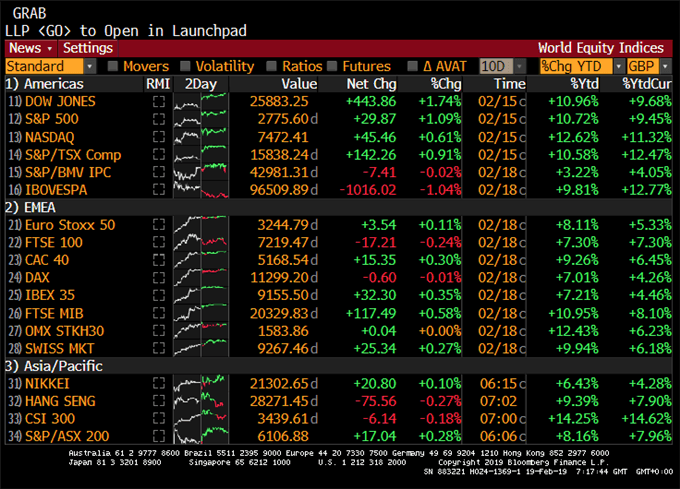Image resolution: width=680 pixels, height=489 pixels.
Task: Sort by the Time column header
Action: point(510,84)
